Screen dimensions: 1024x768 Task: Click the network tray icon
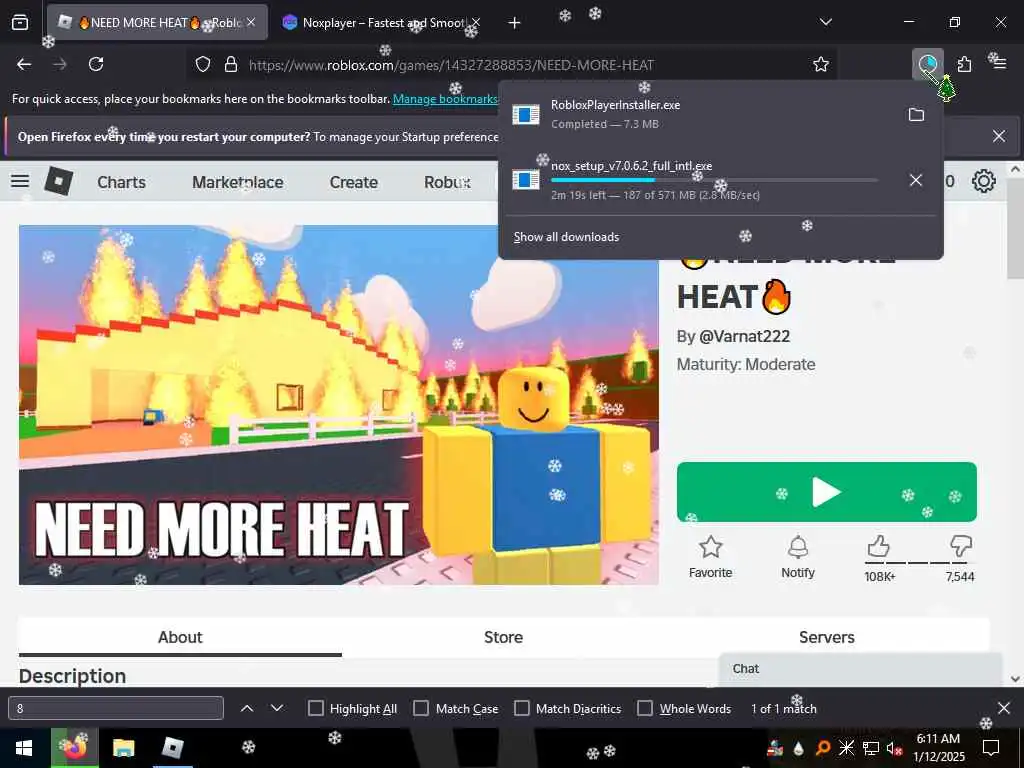point(871,748)
